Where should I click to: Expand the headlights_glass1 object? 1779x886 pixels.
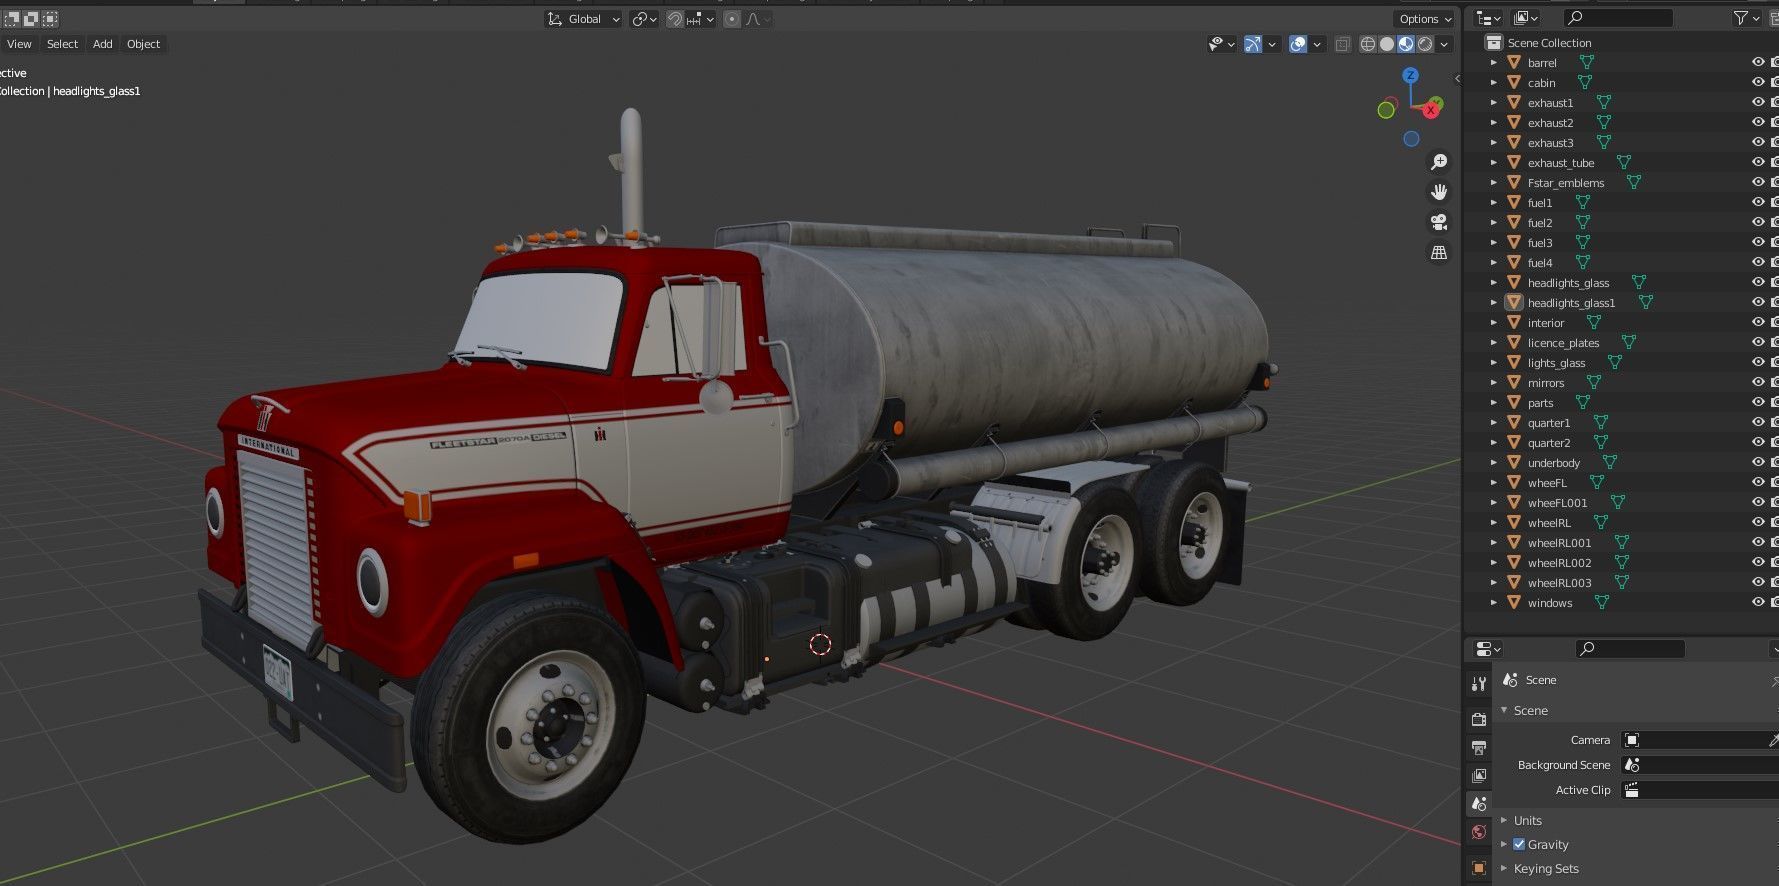[x=1494, y=303]
